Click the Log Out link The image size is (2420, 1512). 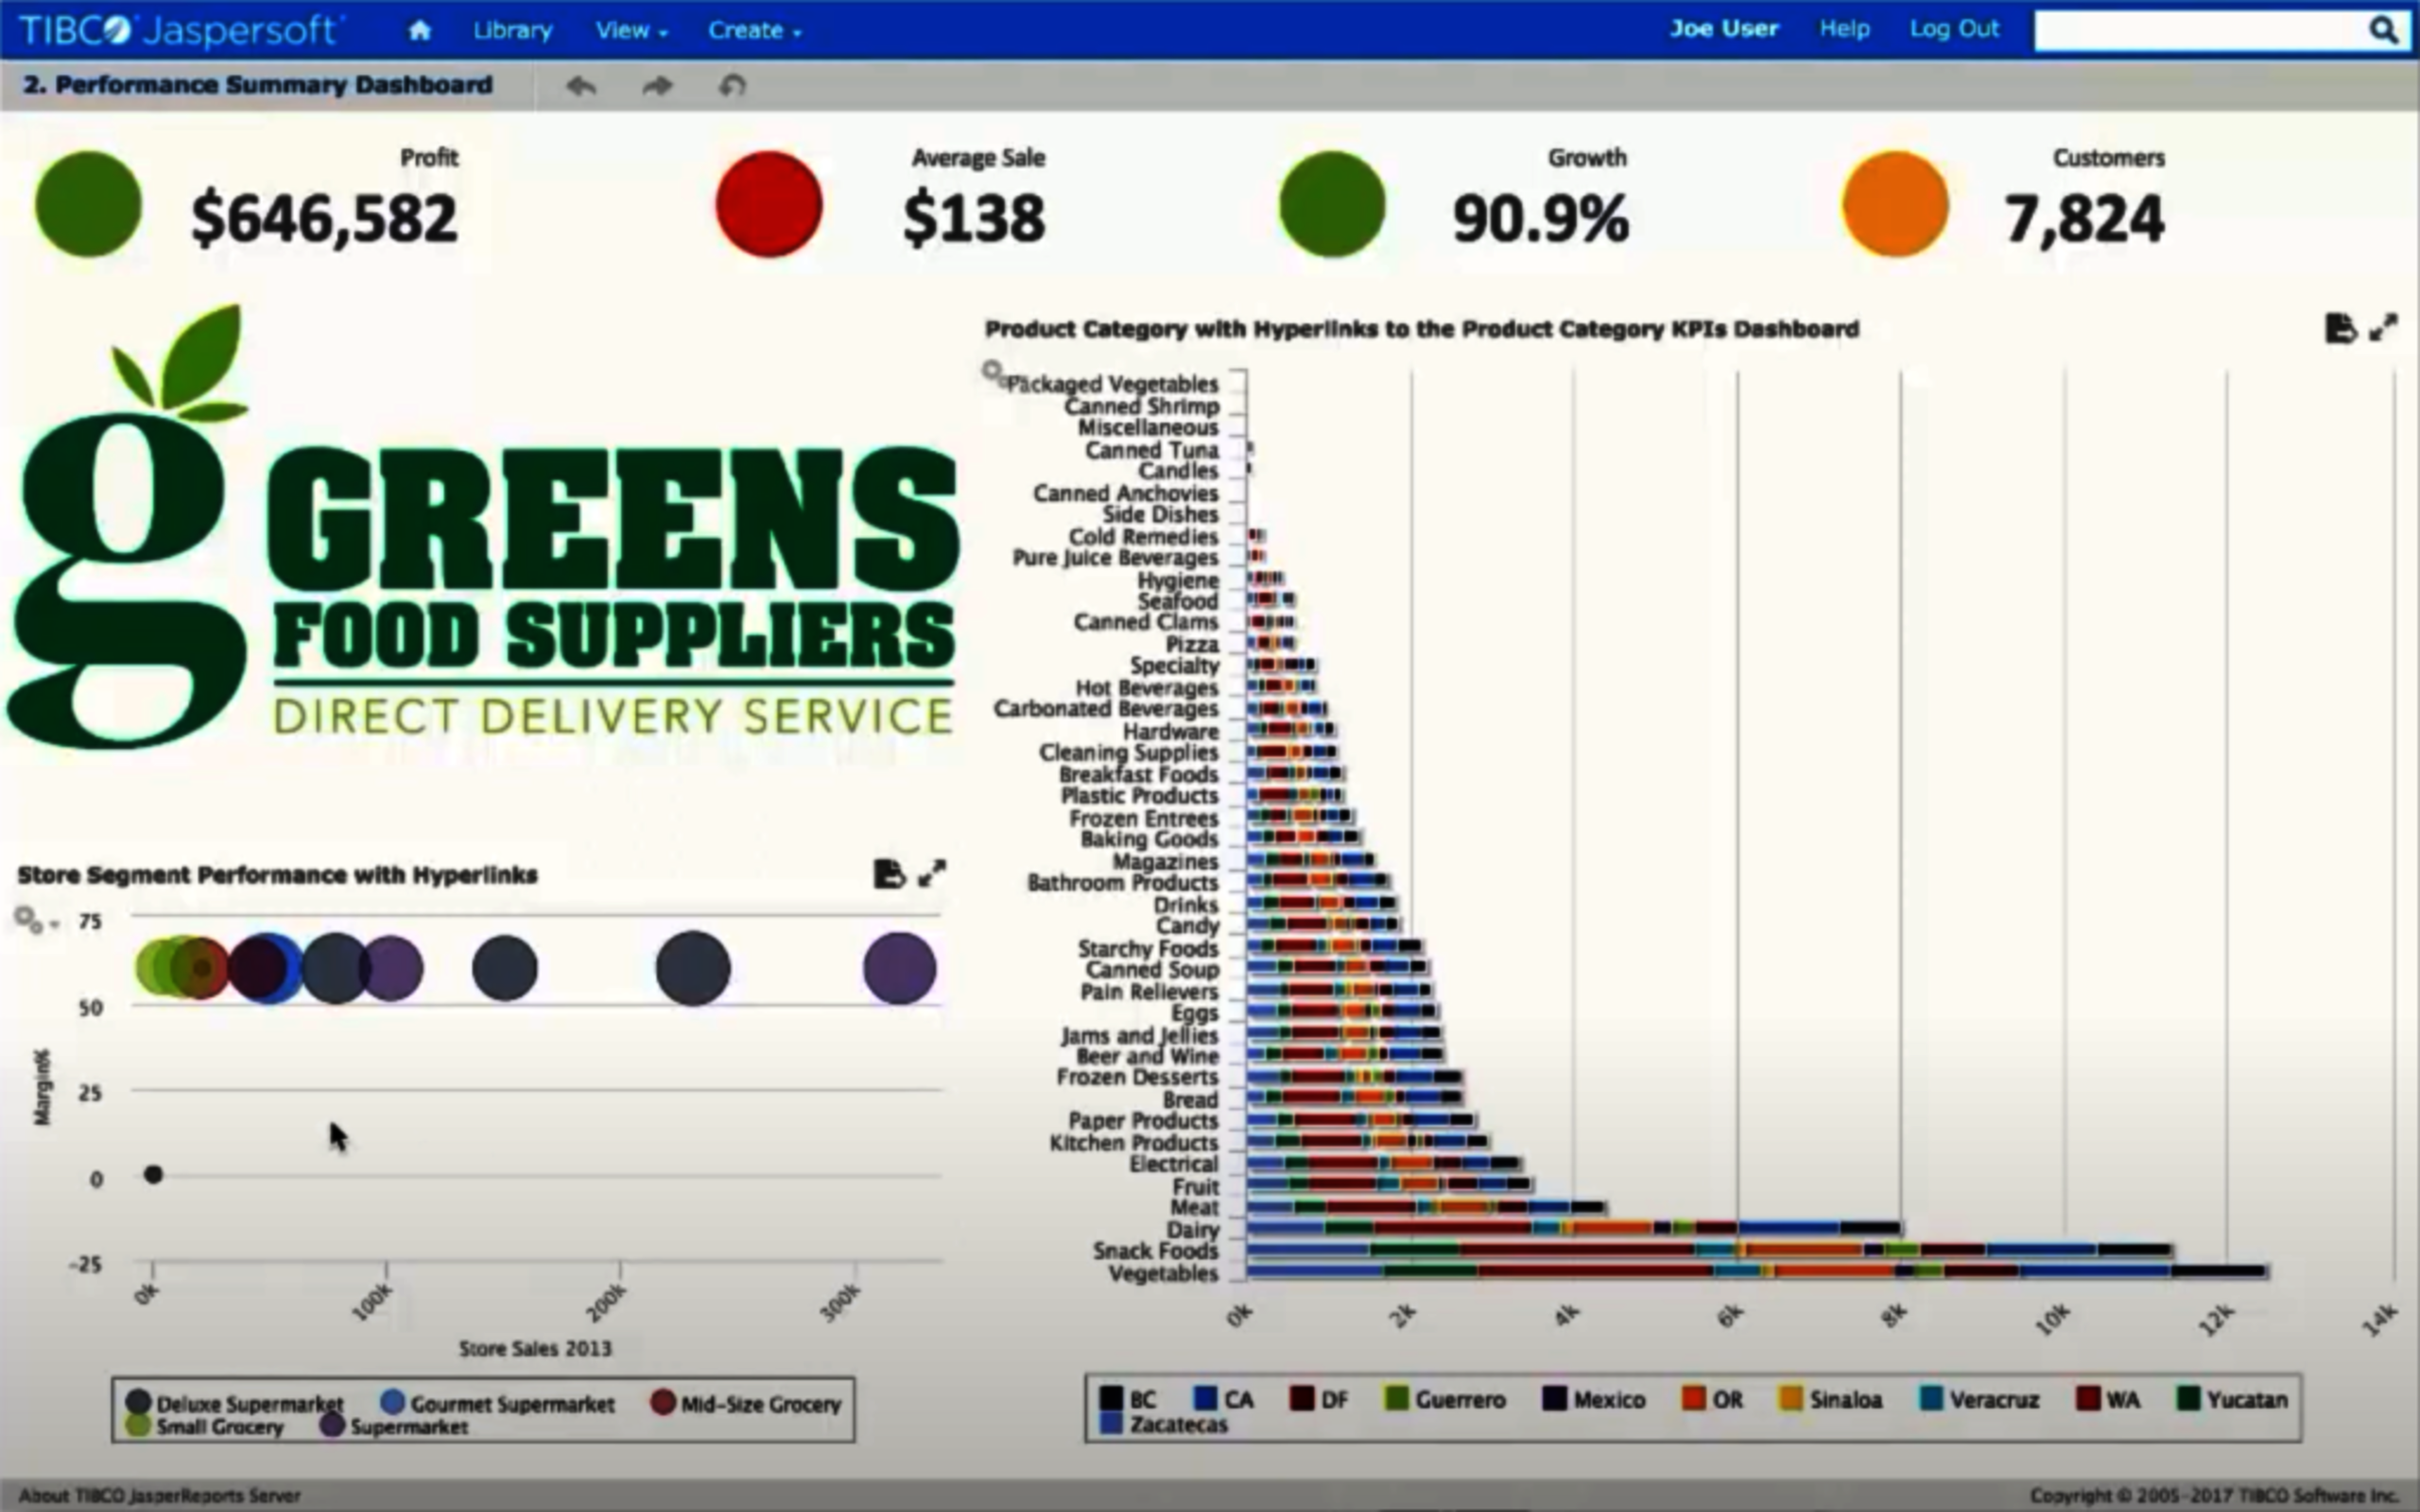coord(1953,29)
